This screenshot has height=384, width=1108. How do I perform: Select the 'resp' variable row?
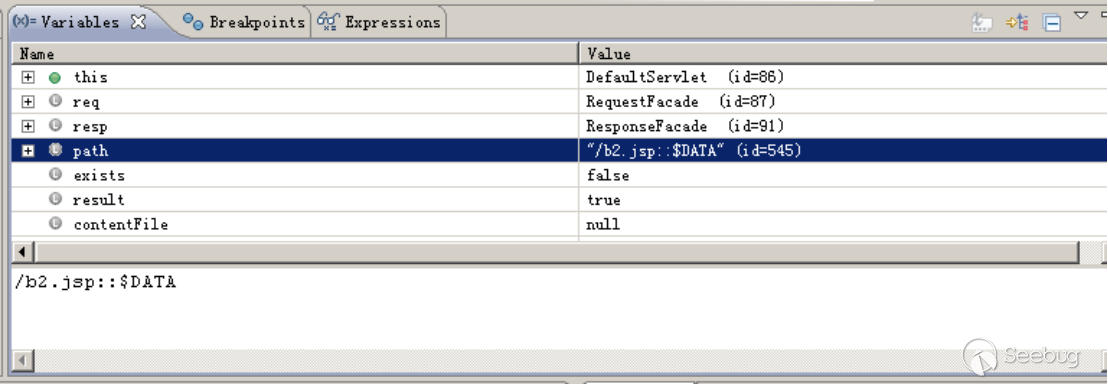tap(559, 127)
